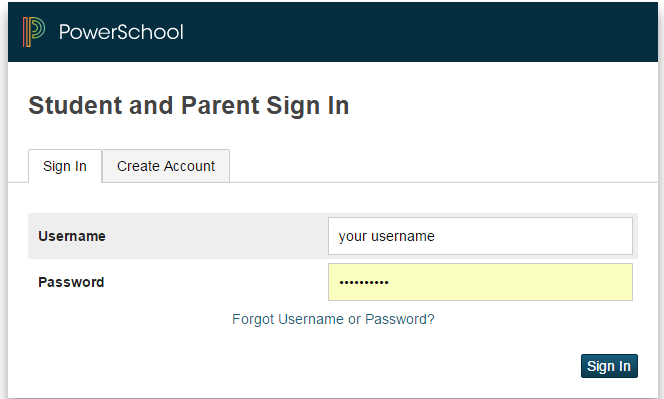Focus the yellow Password input field
664x399 pixels.
point(480,282)
